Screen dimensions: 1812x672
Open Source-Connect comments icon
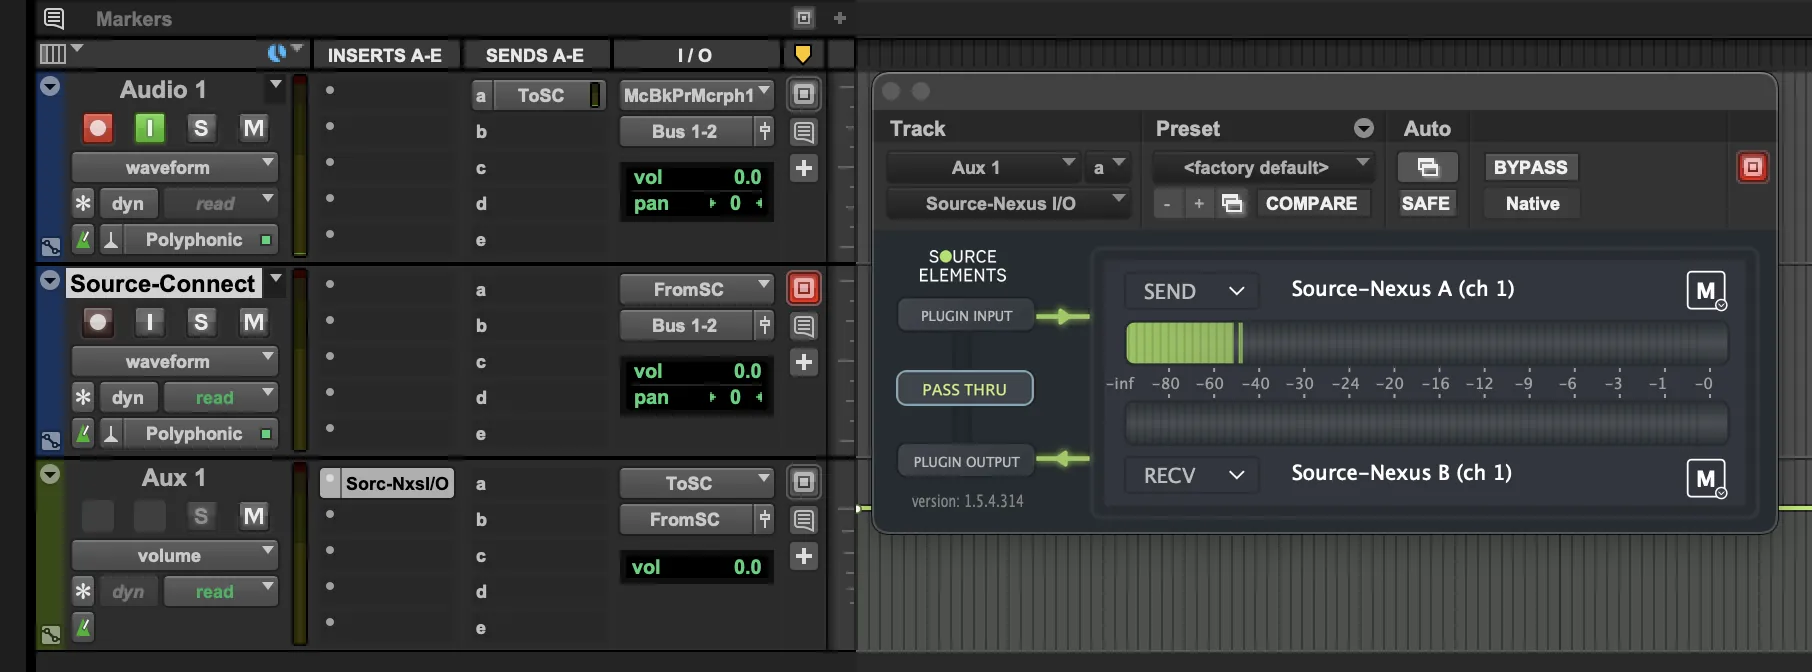point(803,326)
